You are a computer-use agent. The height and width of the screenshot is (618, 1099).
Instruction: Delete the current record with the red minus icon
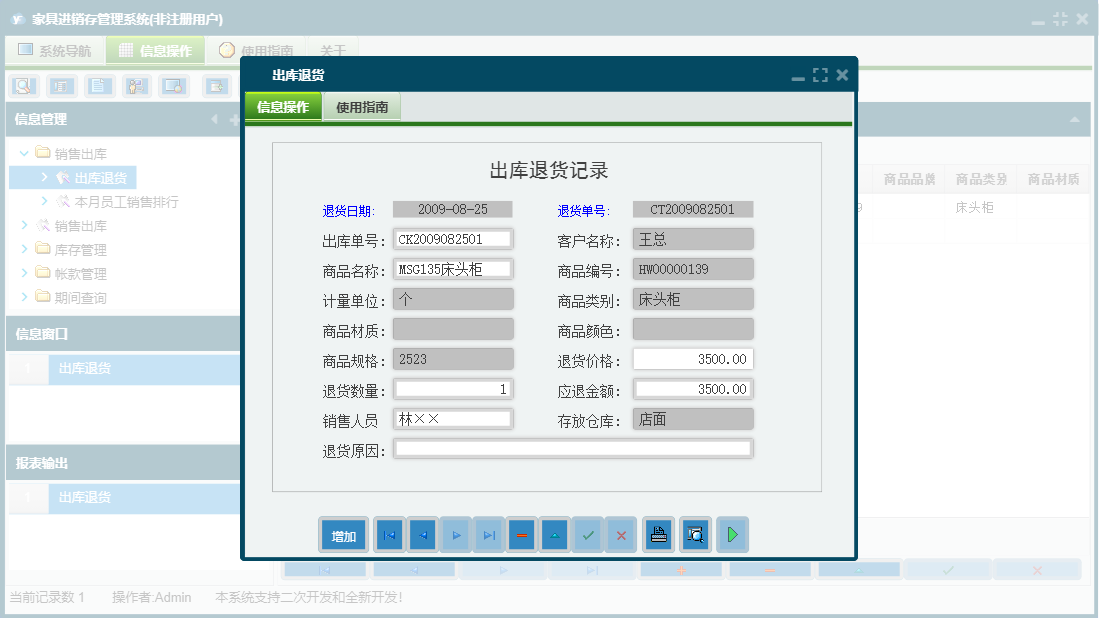pyautogui.click(x=522, y=534)
